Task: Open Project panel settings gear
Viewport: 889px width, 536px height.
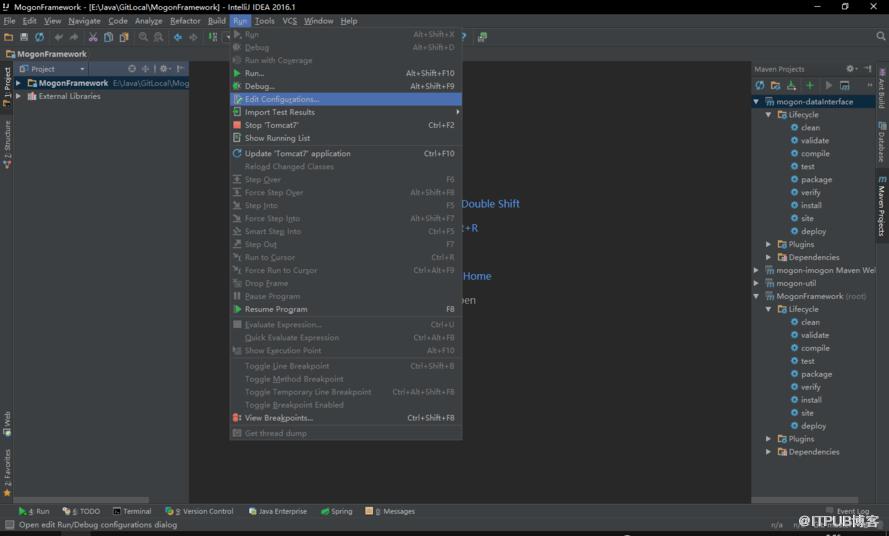Action: point(164,69)
